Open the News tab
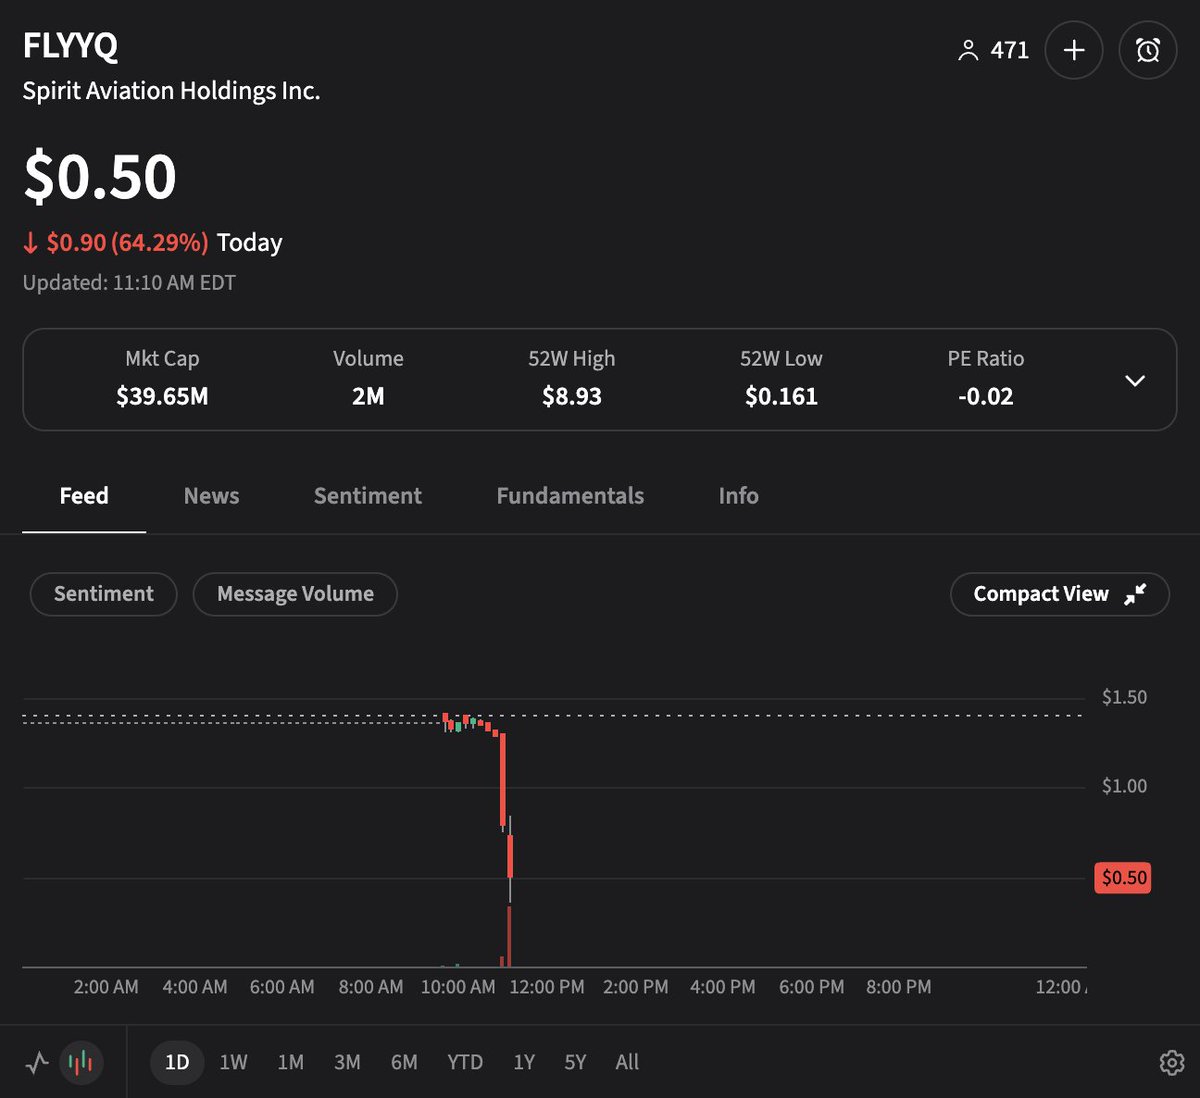This screenshot has height=1098, width=1200. 211,496
